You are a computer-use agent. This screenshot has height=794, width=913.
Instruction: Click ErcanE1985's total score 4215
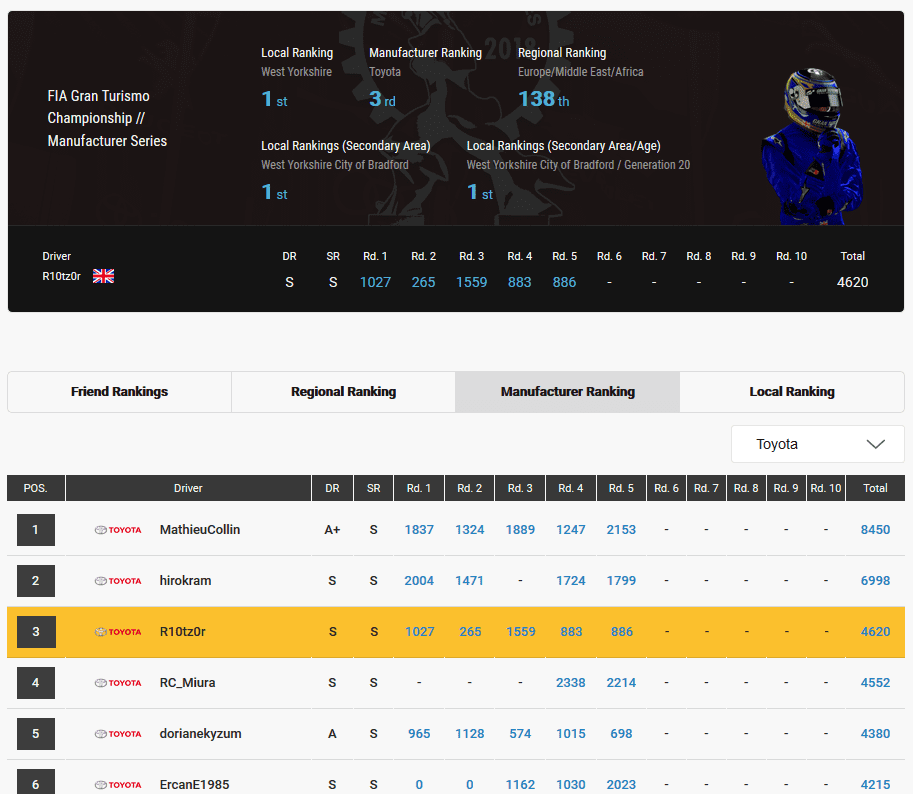(875, 785)
